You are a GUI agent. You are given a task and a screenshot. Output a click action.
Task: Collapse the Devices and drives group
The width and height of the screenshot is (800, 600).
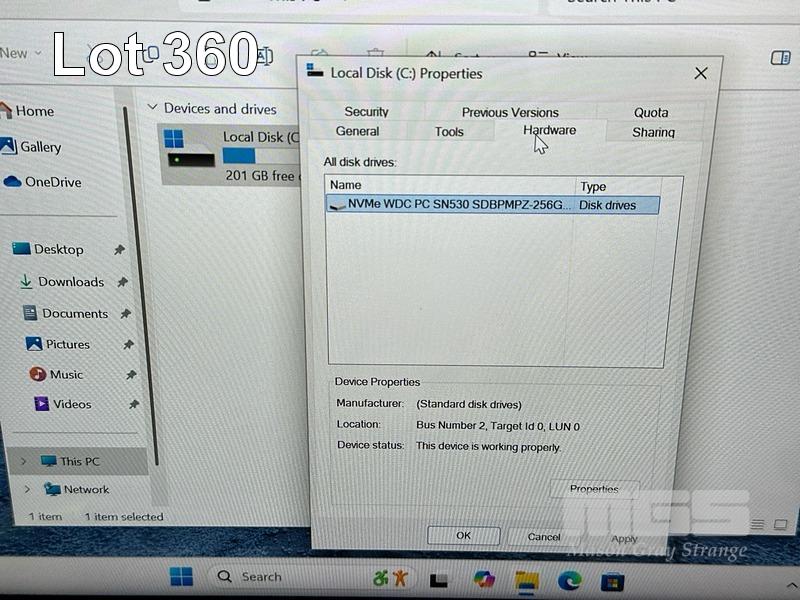[153, 108]
